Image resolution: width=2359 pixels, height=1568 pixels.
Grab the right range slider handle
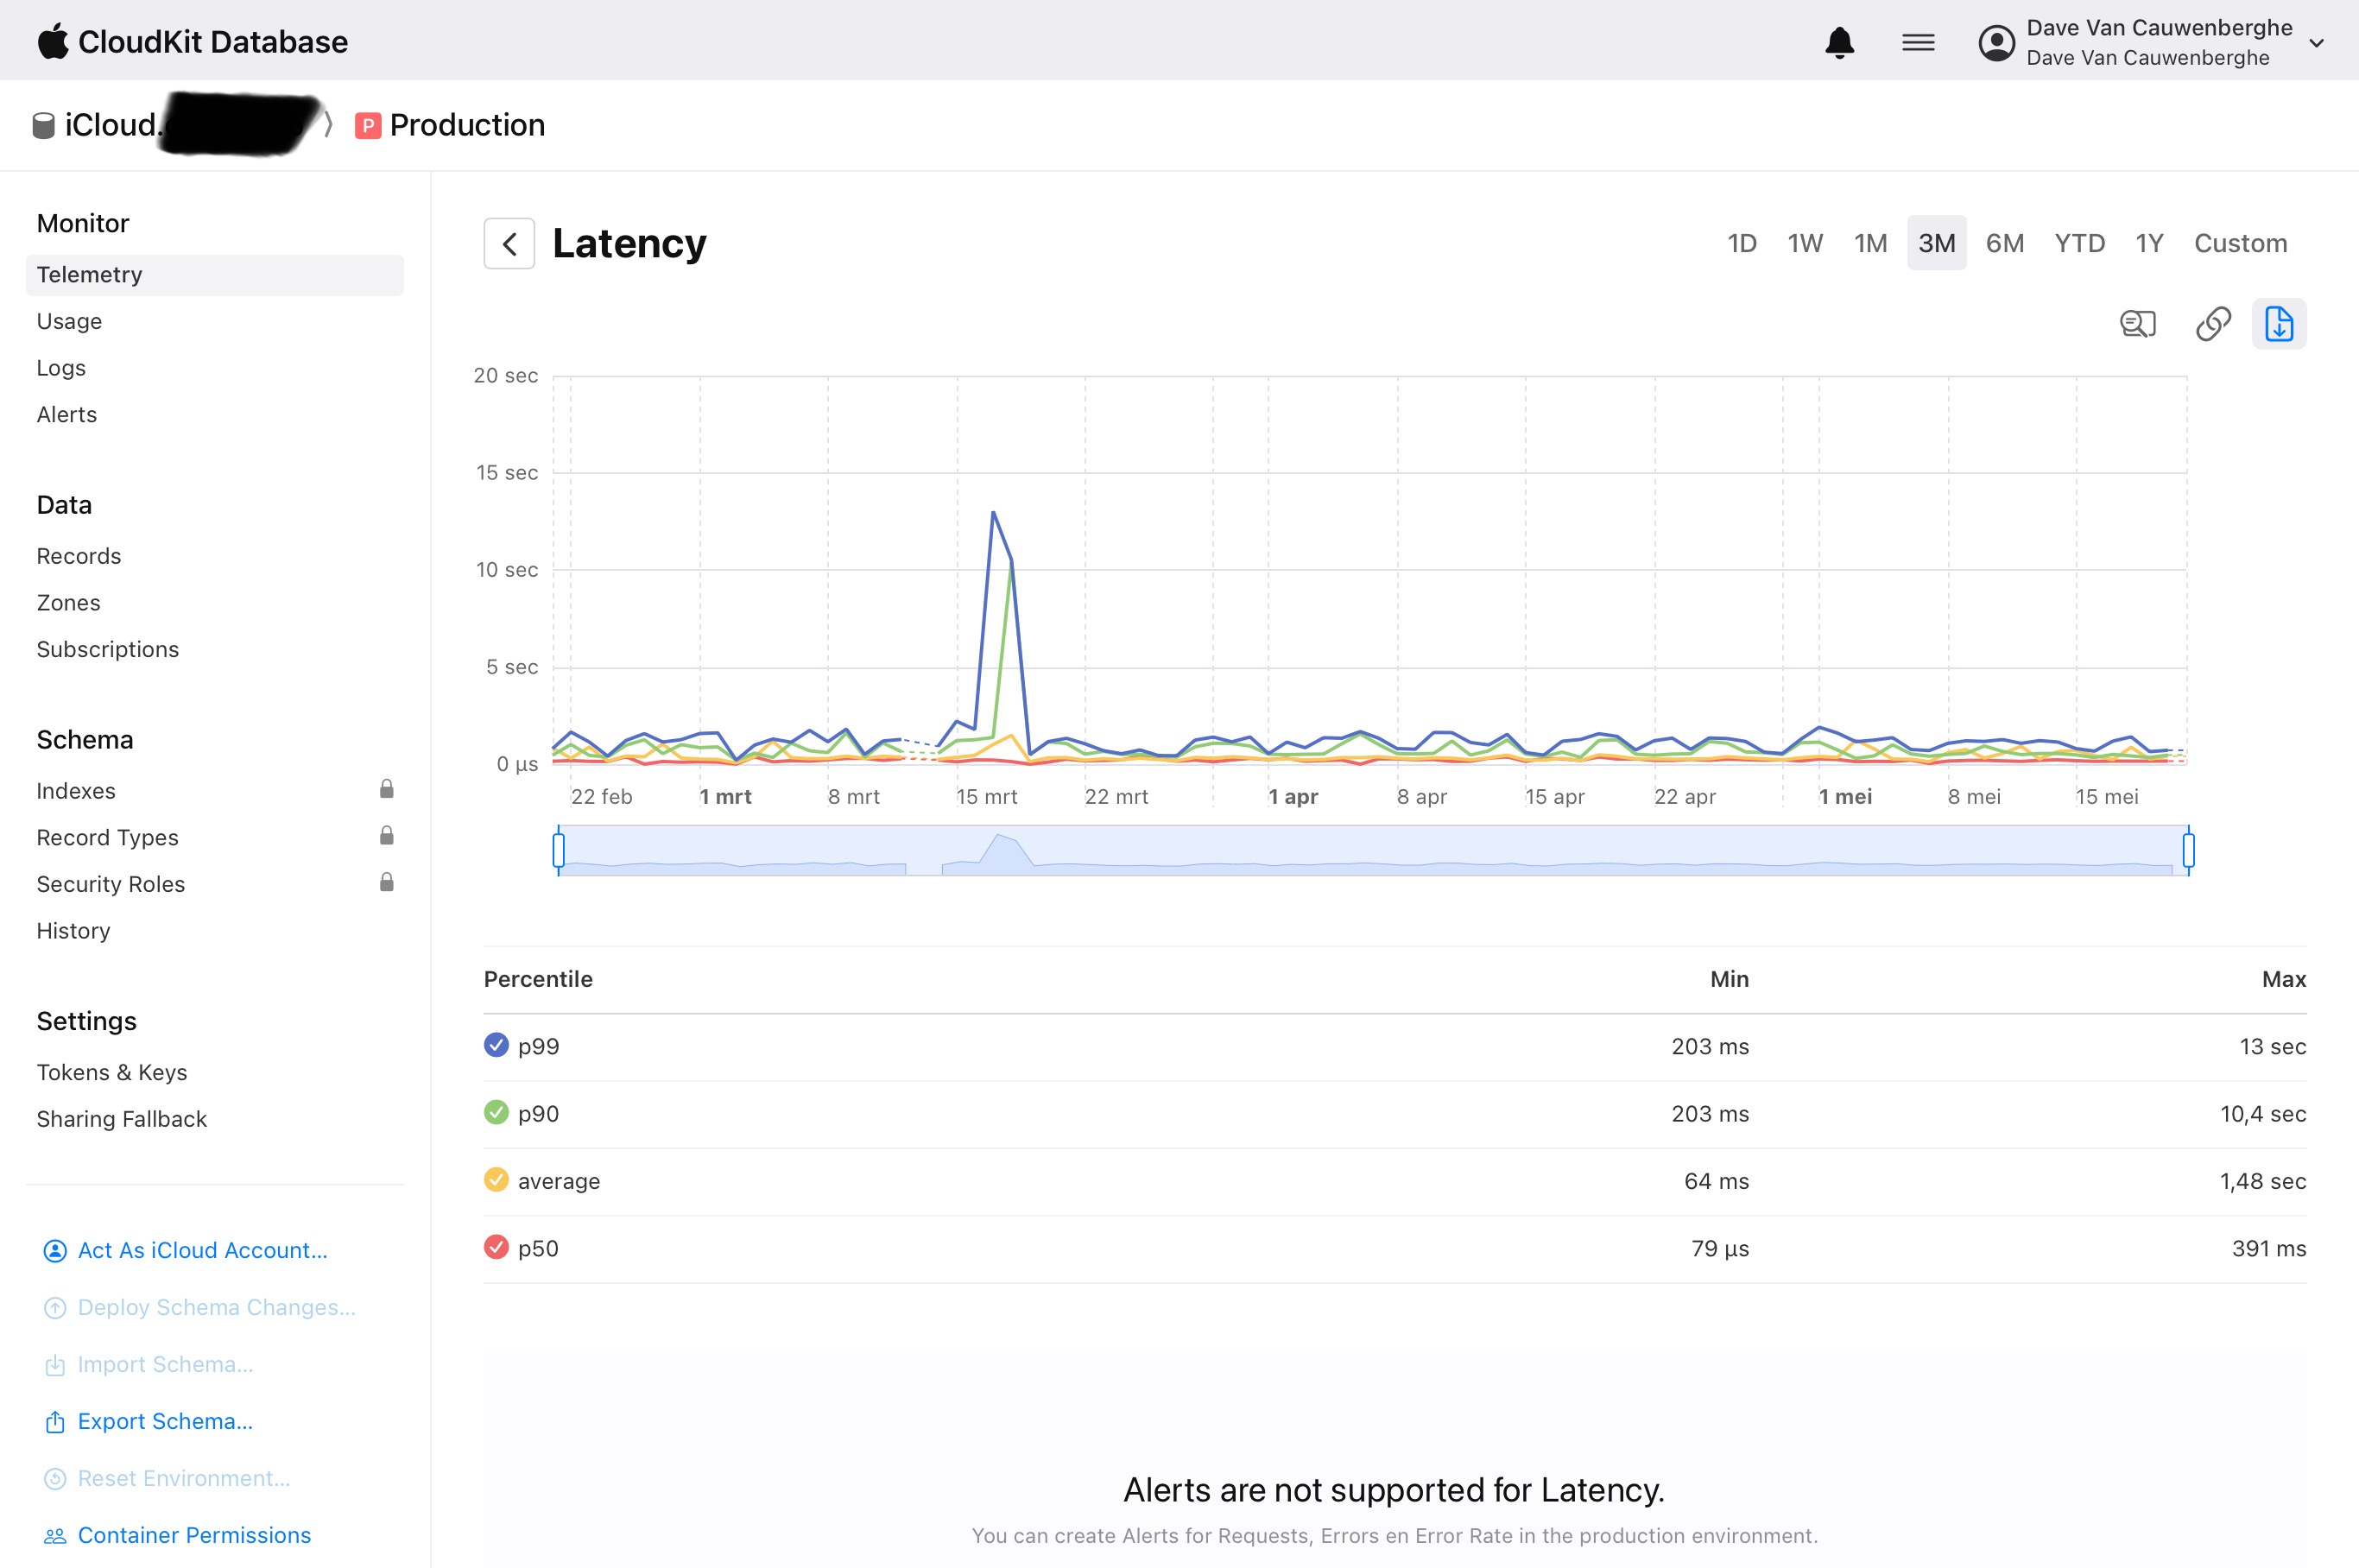(x=2188, y=850)
